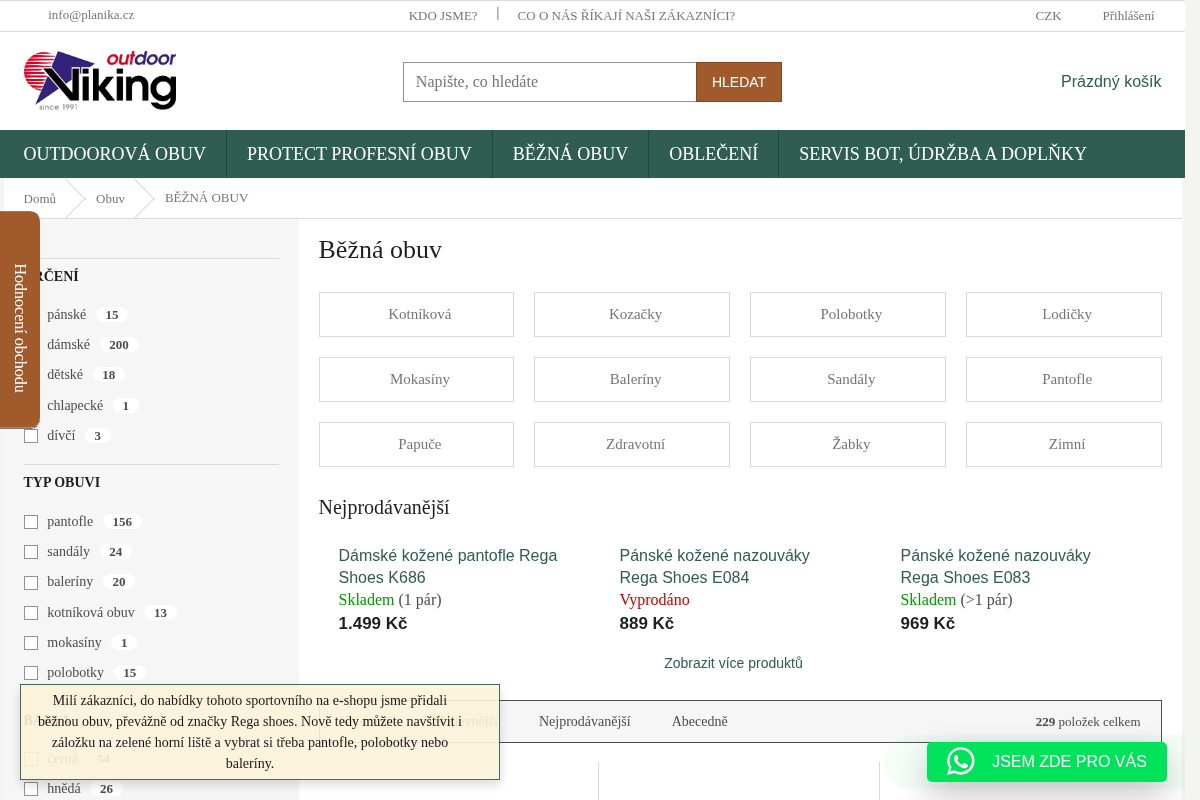
Task: Open the Papuče category
Action: pyautogui.click(x=416, y=444)
